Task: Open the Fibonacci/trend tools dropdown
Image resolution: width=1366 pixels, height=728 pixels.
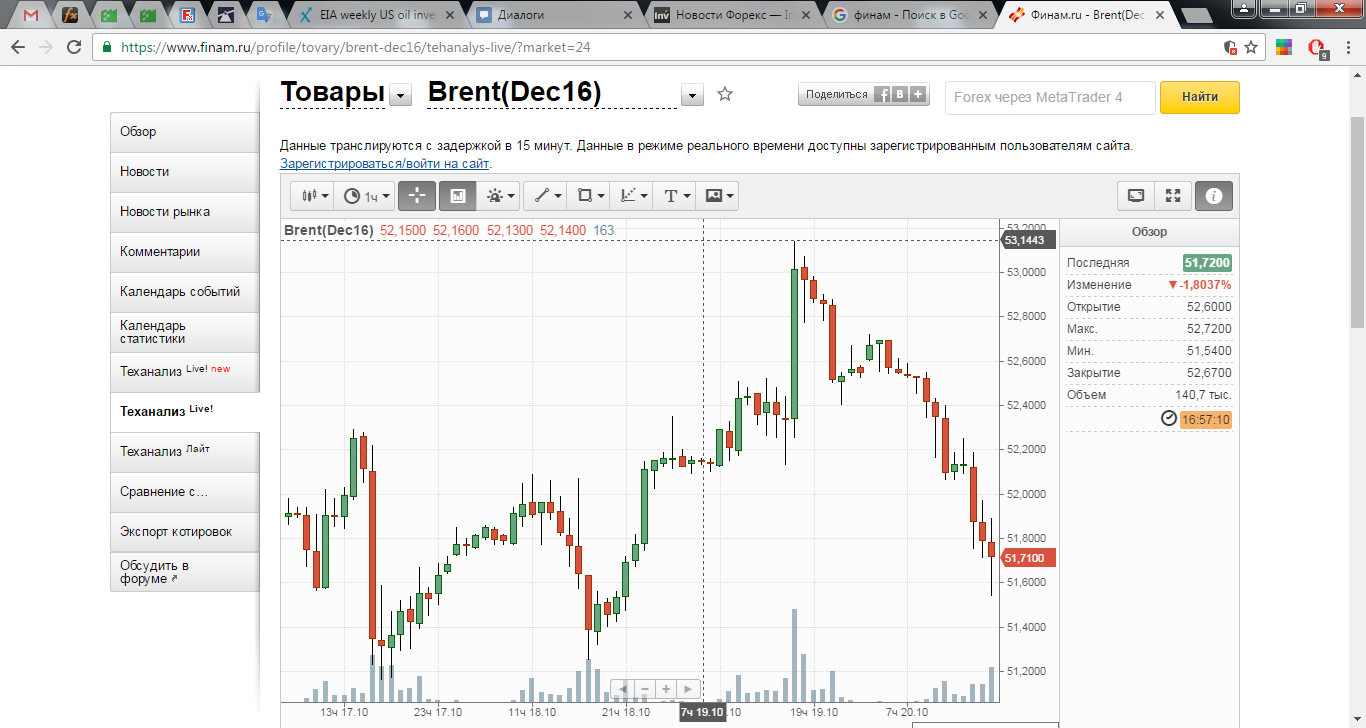Action: point(632,196)
